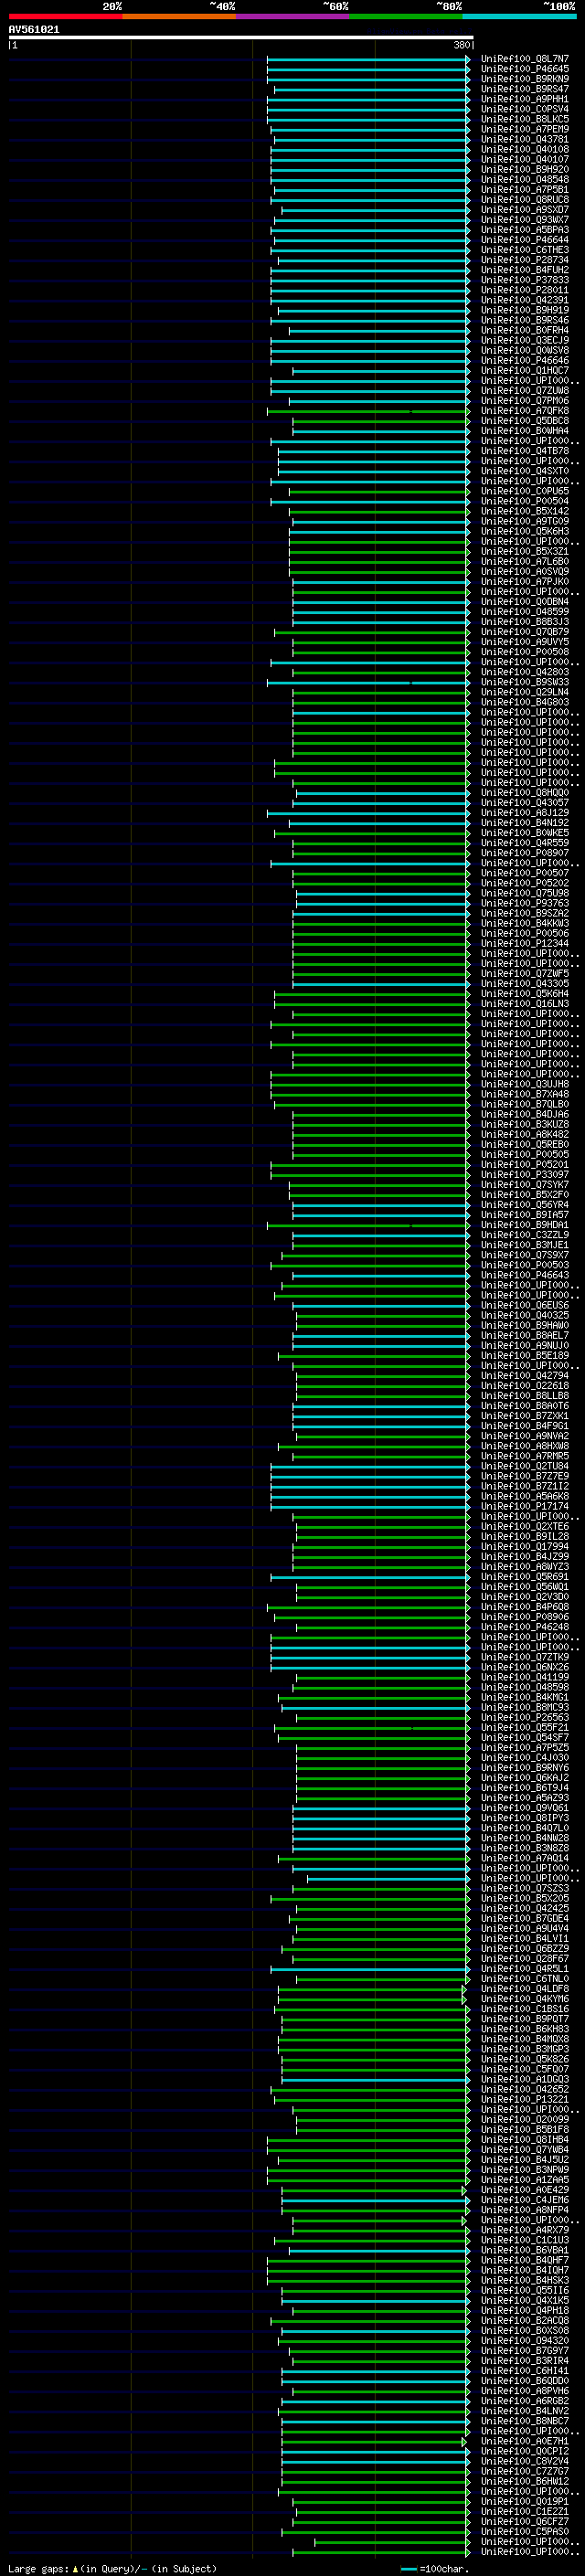
Task: Select hit label UniRef100_P46248
Action: [525, 1627]
